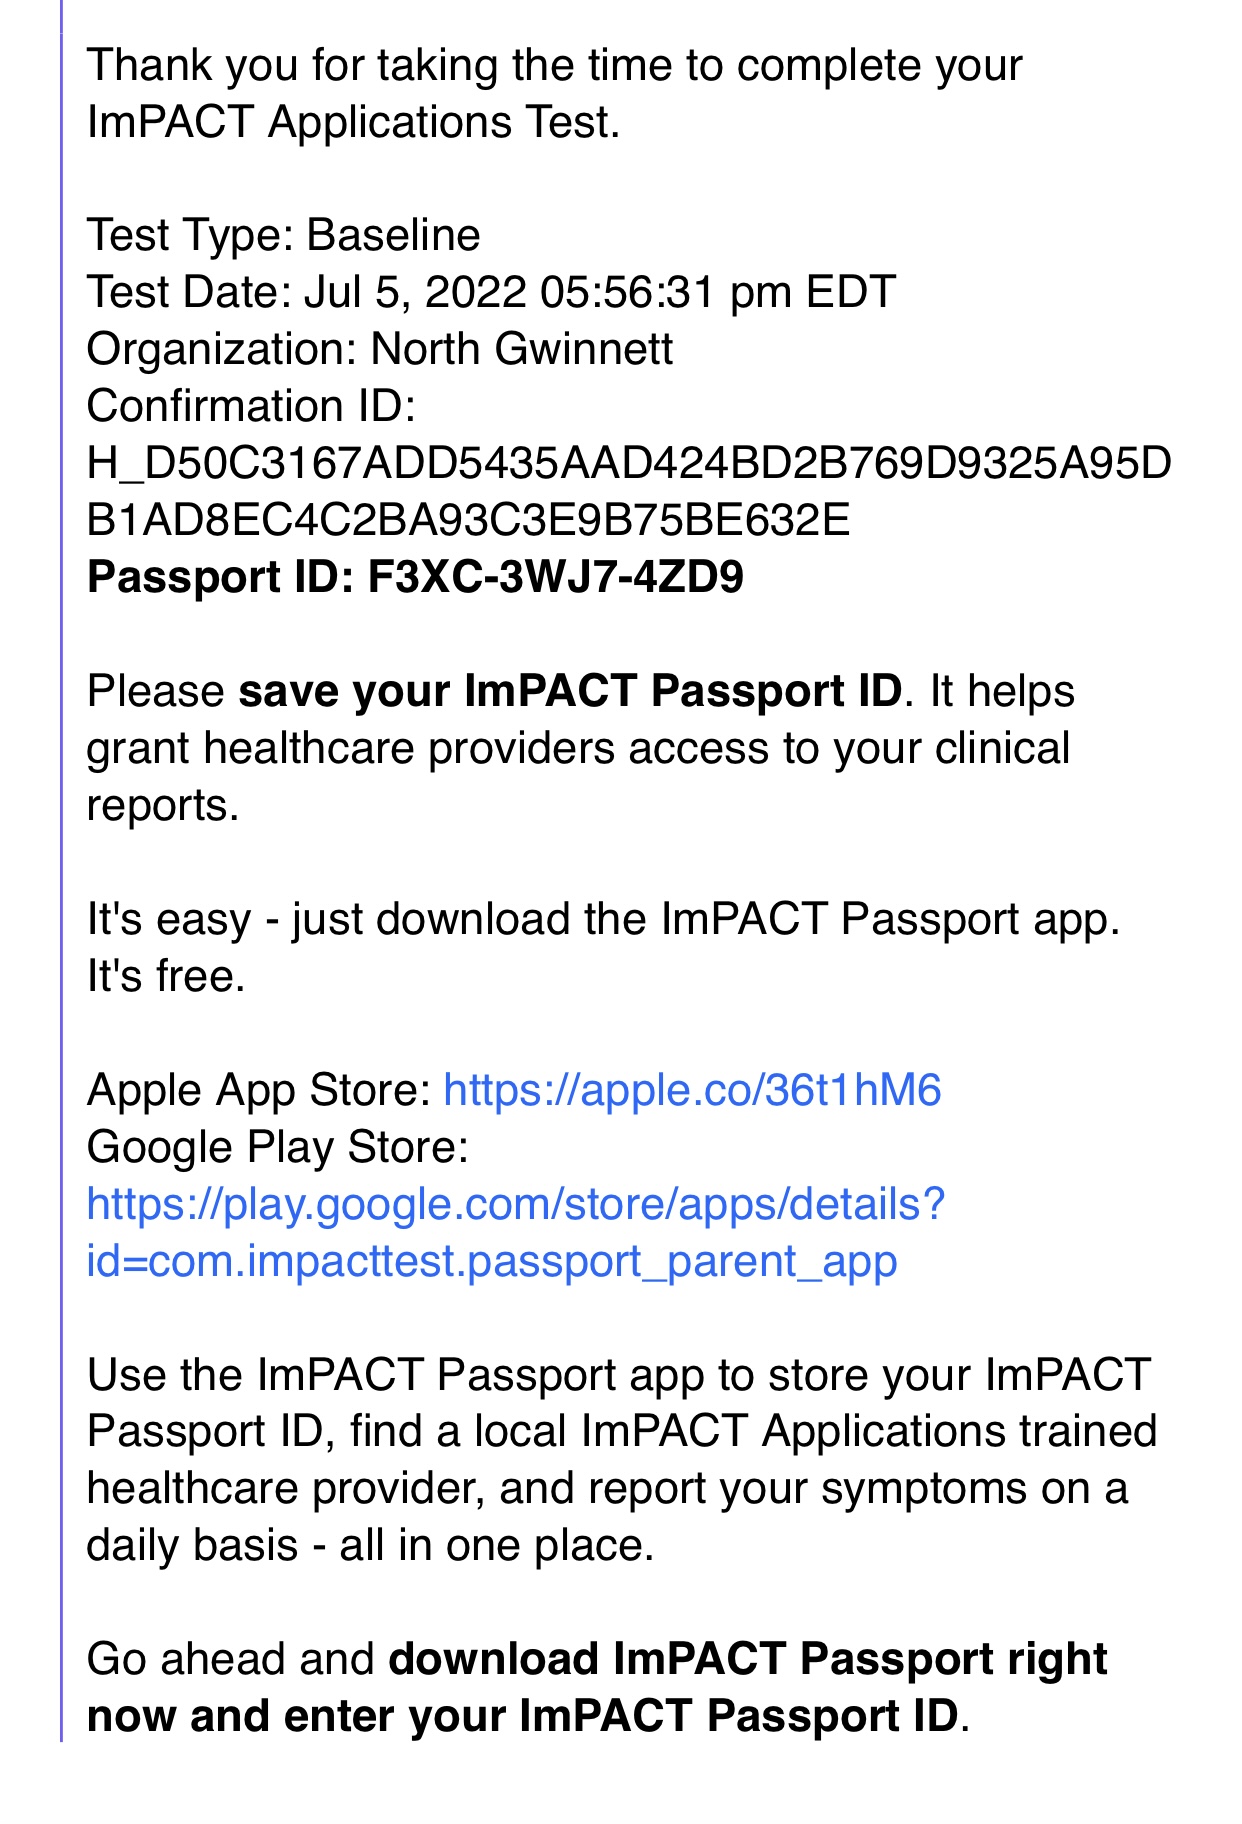
Task: Click bold 'download ImPACT Passport right' text
Action: 748,1660
